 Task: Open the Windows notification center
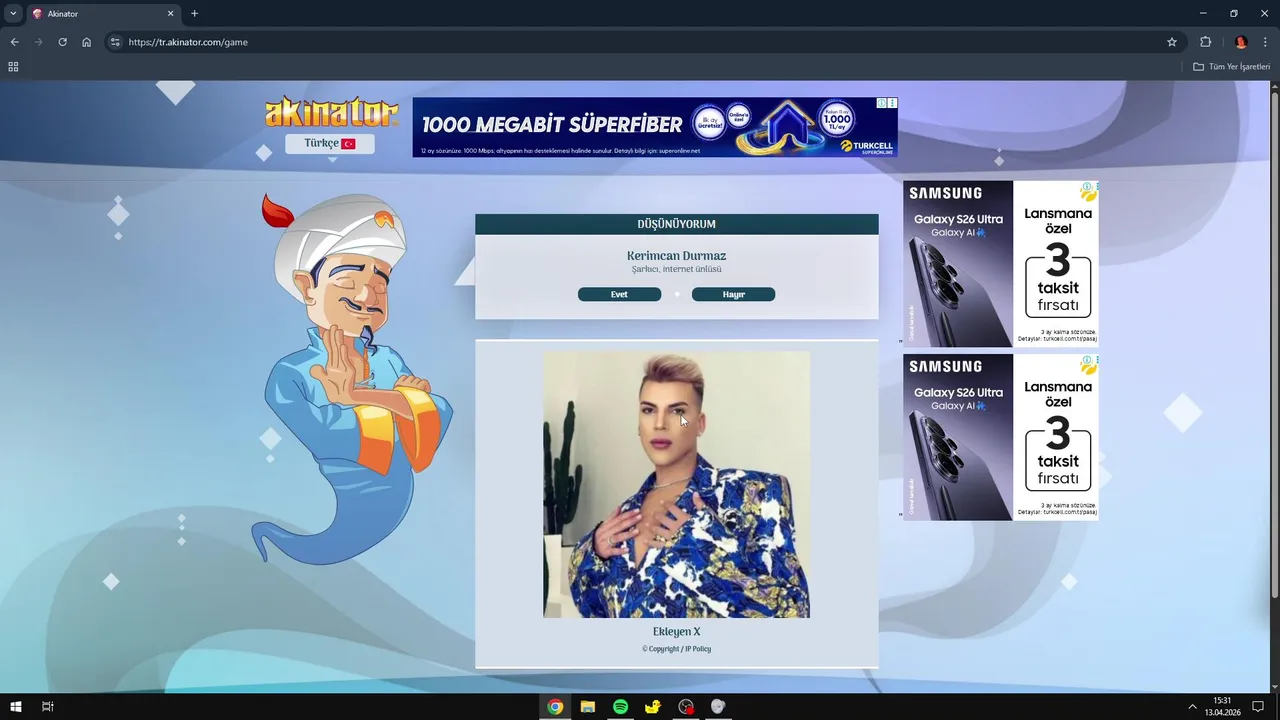pyautogui.click(x=1258, y=706)
